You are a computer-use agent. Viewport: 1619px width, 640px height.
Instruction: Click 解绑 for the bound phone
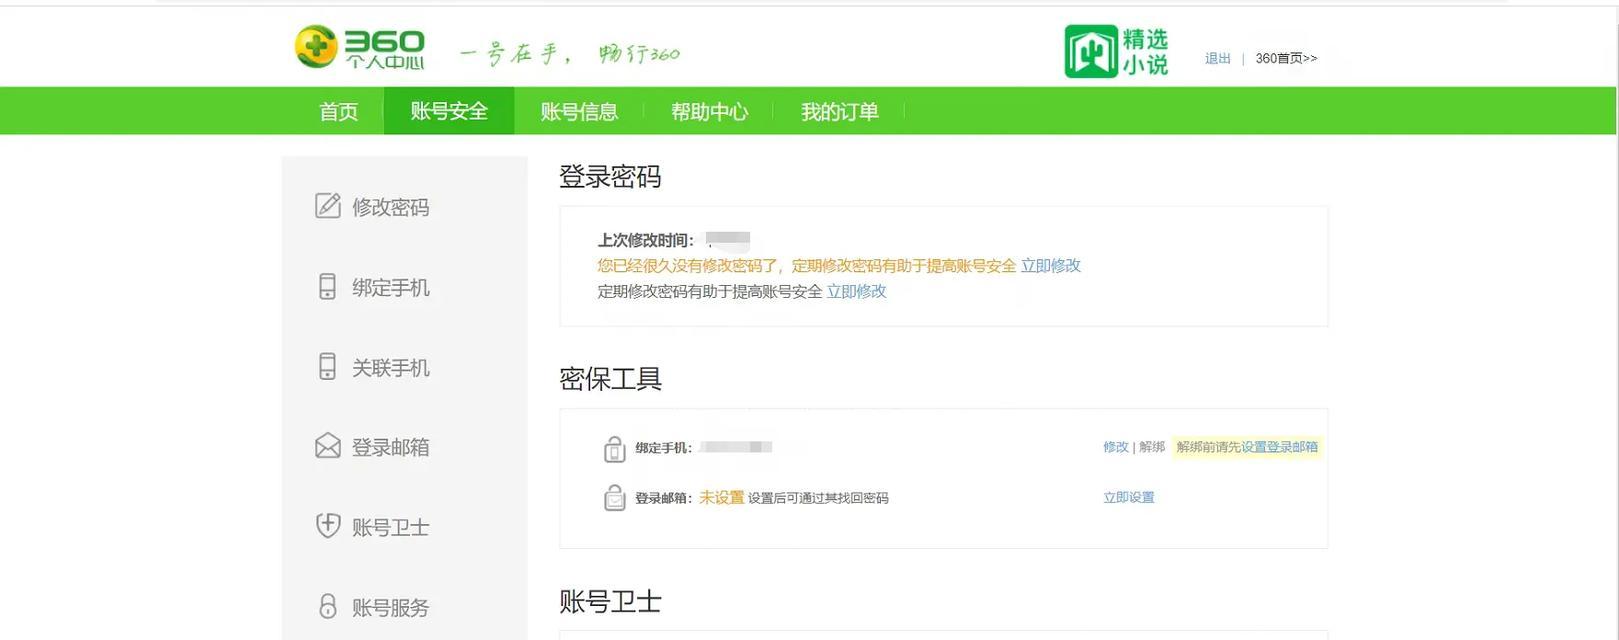click(1152, 447)
